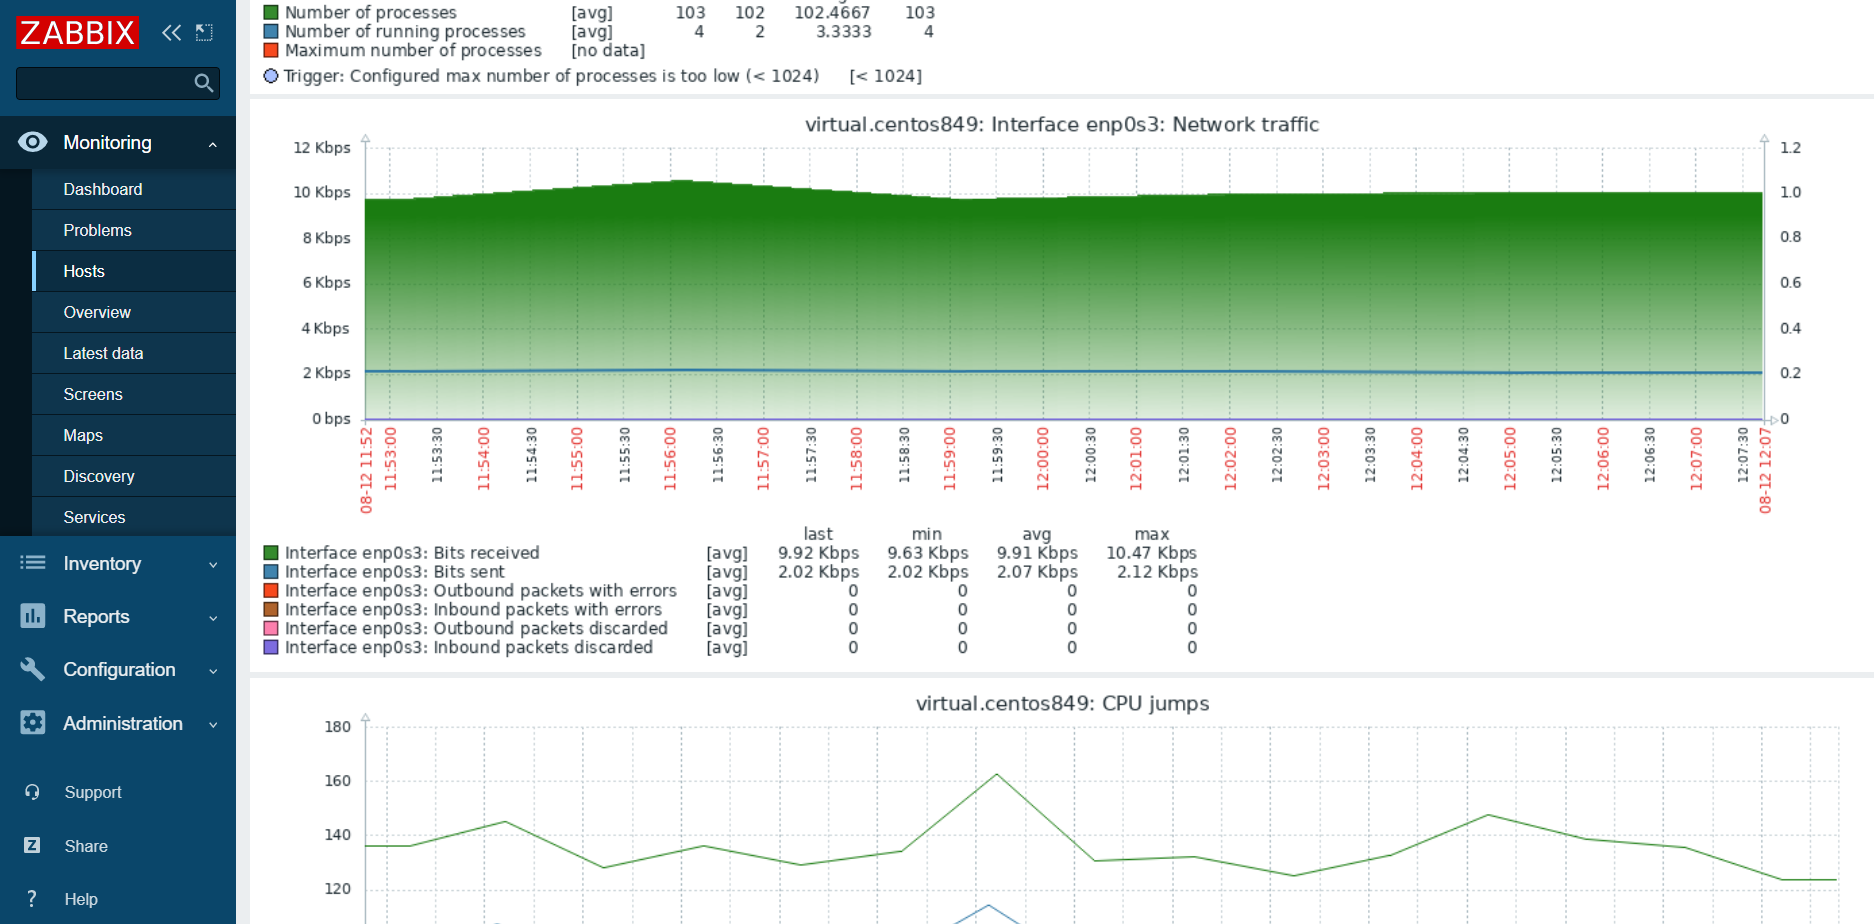1874x924 pixels.
Task: Click the Reports bar-chart icon
Action: click(x=32, y=616)
